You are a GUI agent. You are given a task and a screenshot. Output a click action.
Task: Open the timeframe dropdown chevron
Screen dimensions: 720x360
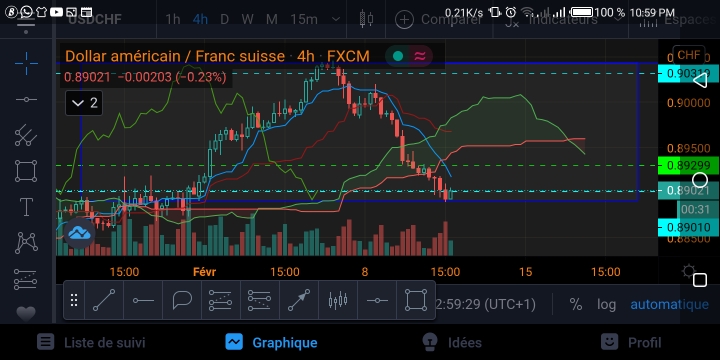coord(336,19)
